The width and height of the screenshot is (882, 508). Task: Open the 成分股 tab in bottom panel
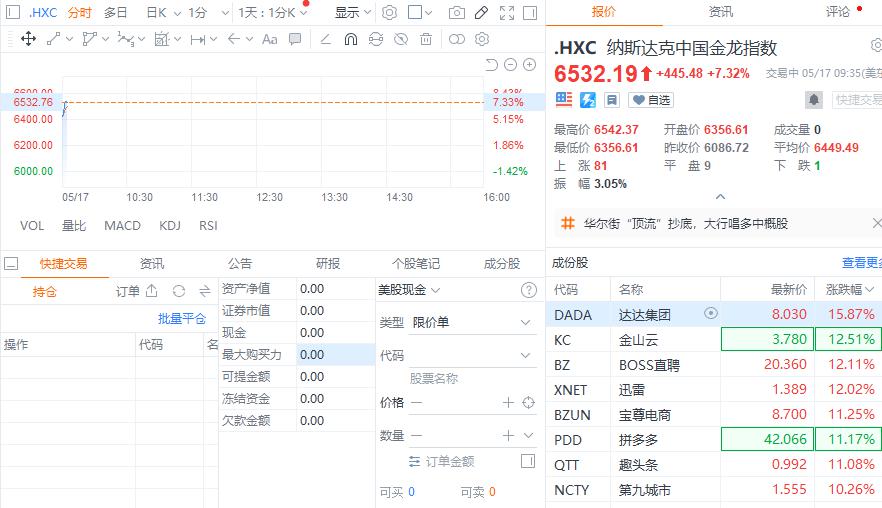point(502,263)
